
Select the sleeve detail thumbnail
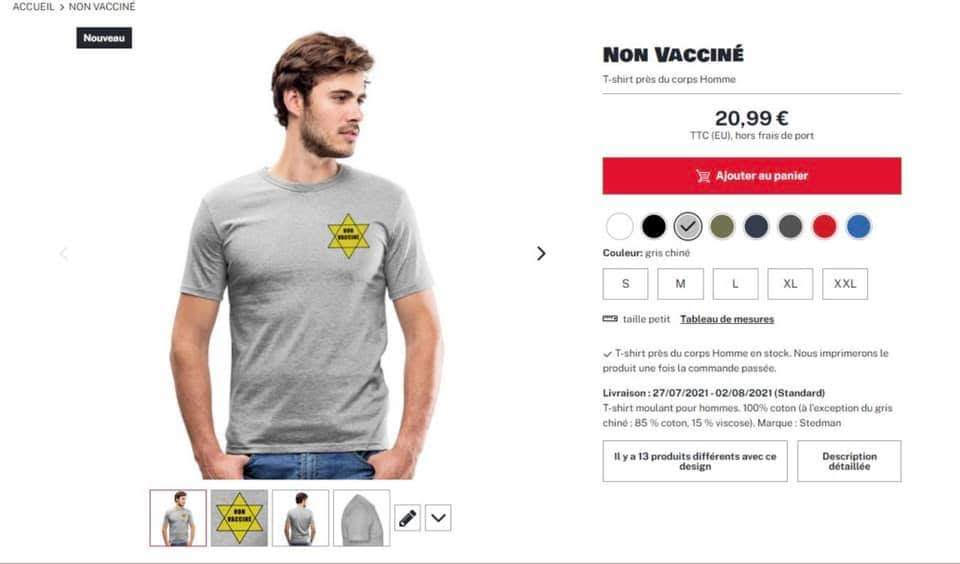click(361, 518)
